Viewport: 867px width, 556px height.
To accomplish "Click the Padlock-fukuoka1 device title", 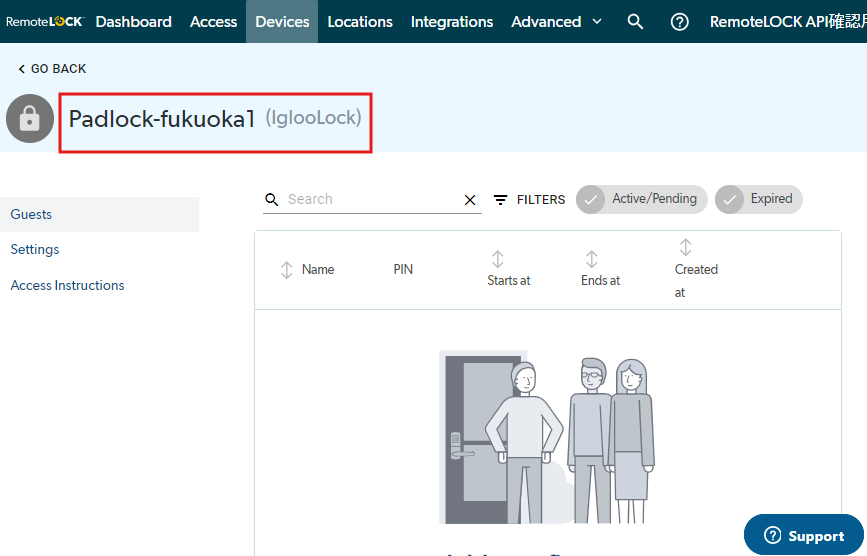I will click(x=161, y=119).
